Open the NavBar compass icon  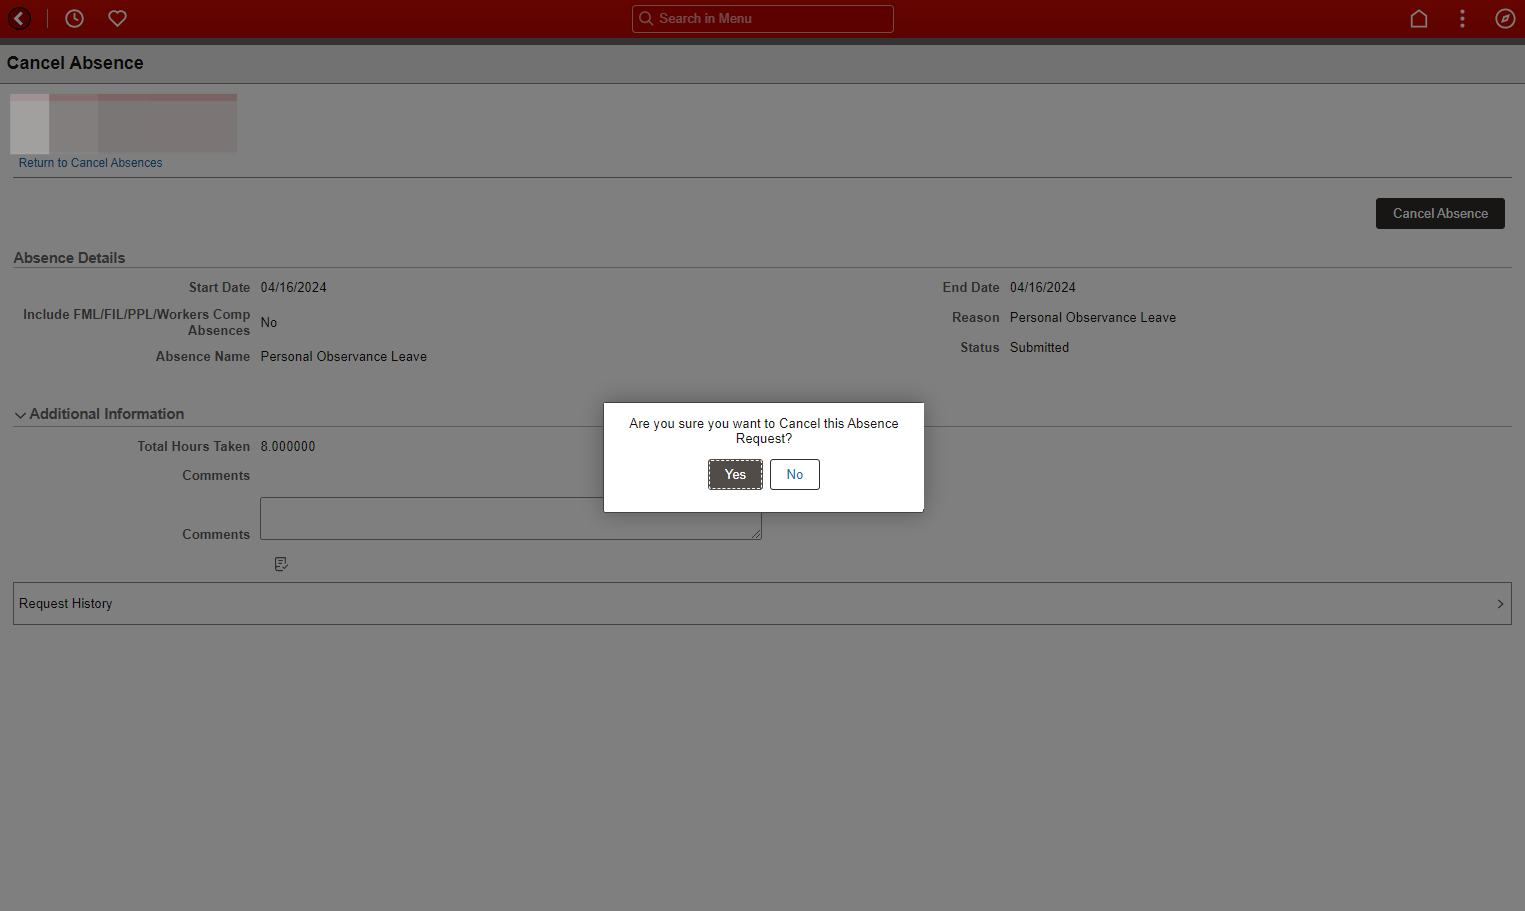point(1505,18)
